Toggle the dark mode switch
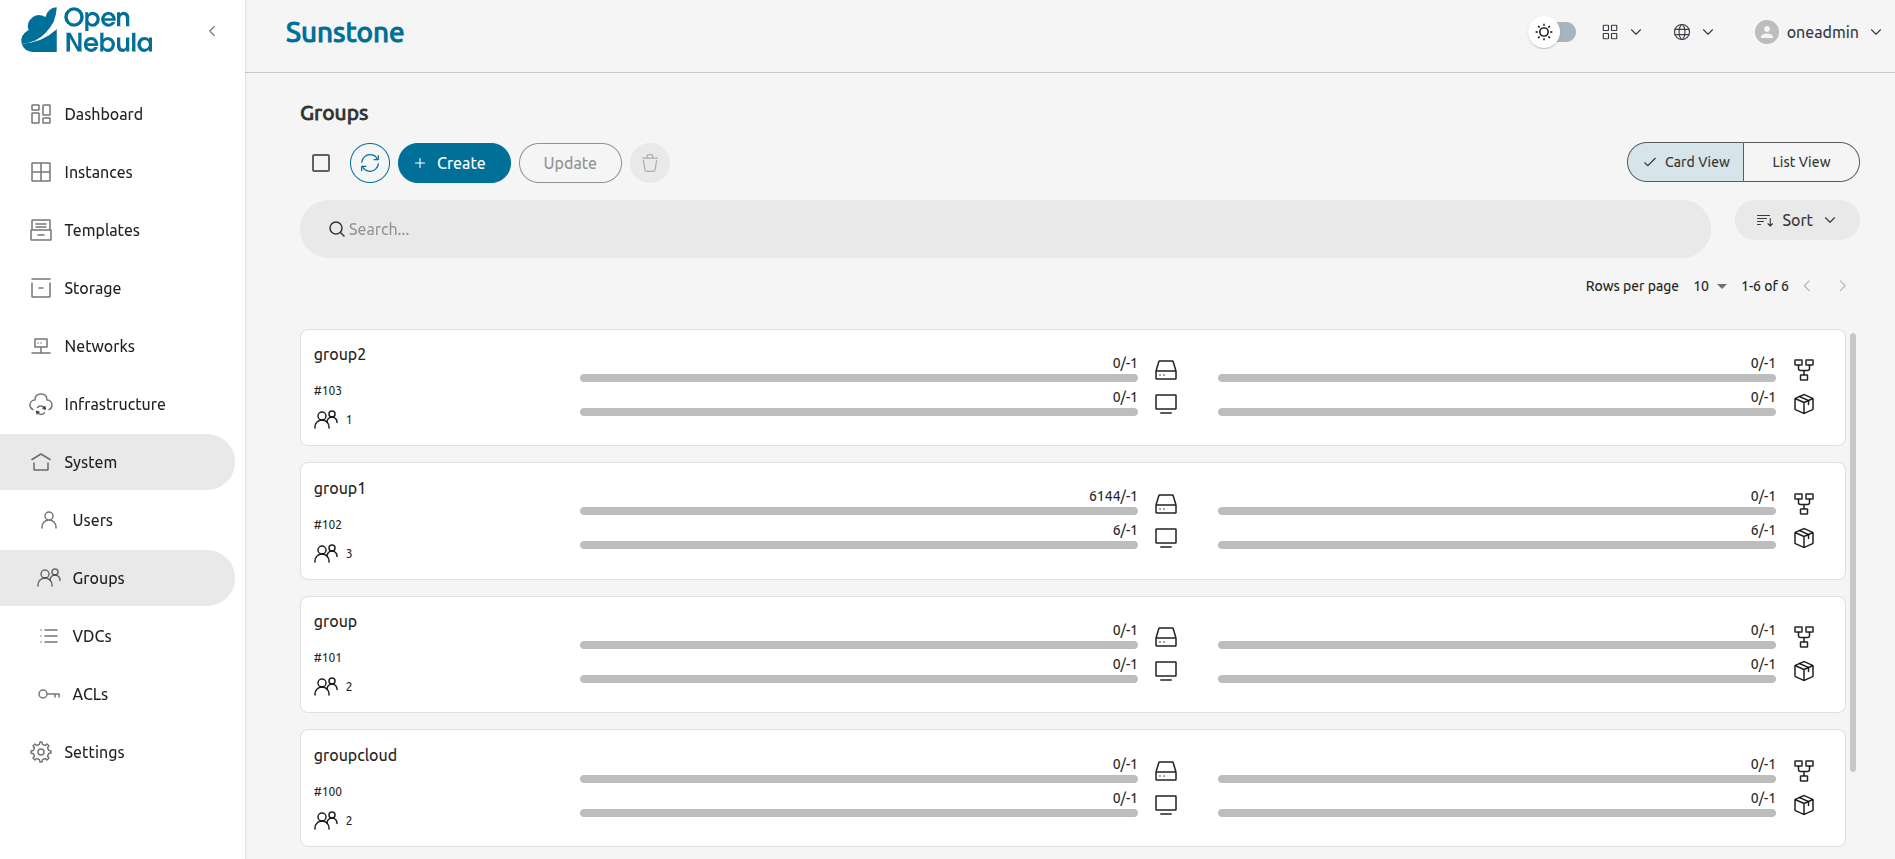1895x859 pixels. 1554,32
